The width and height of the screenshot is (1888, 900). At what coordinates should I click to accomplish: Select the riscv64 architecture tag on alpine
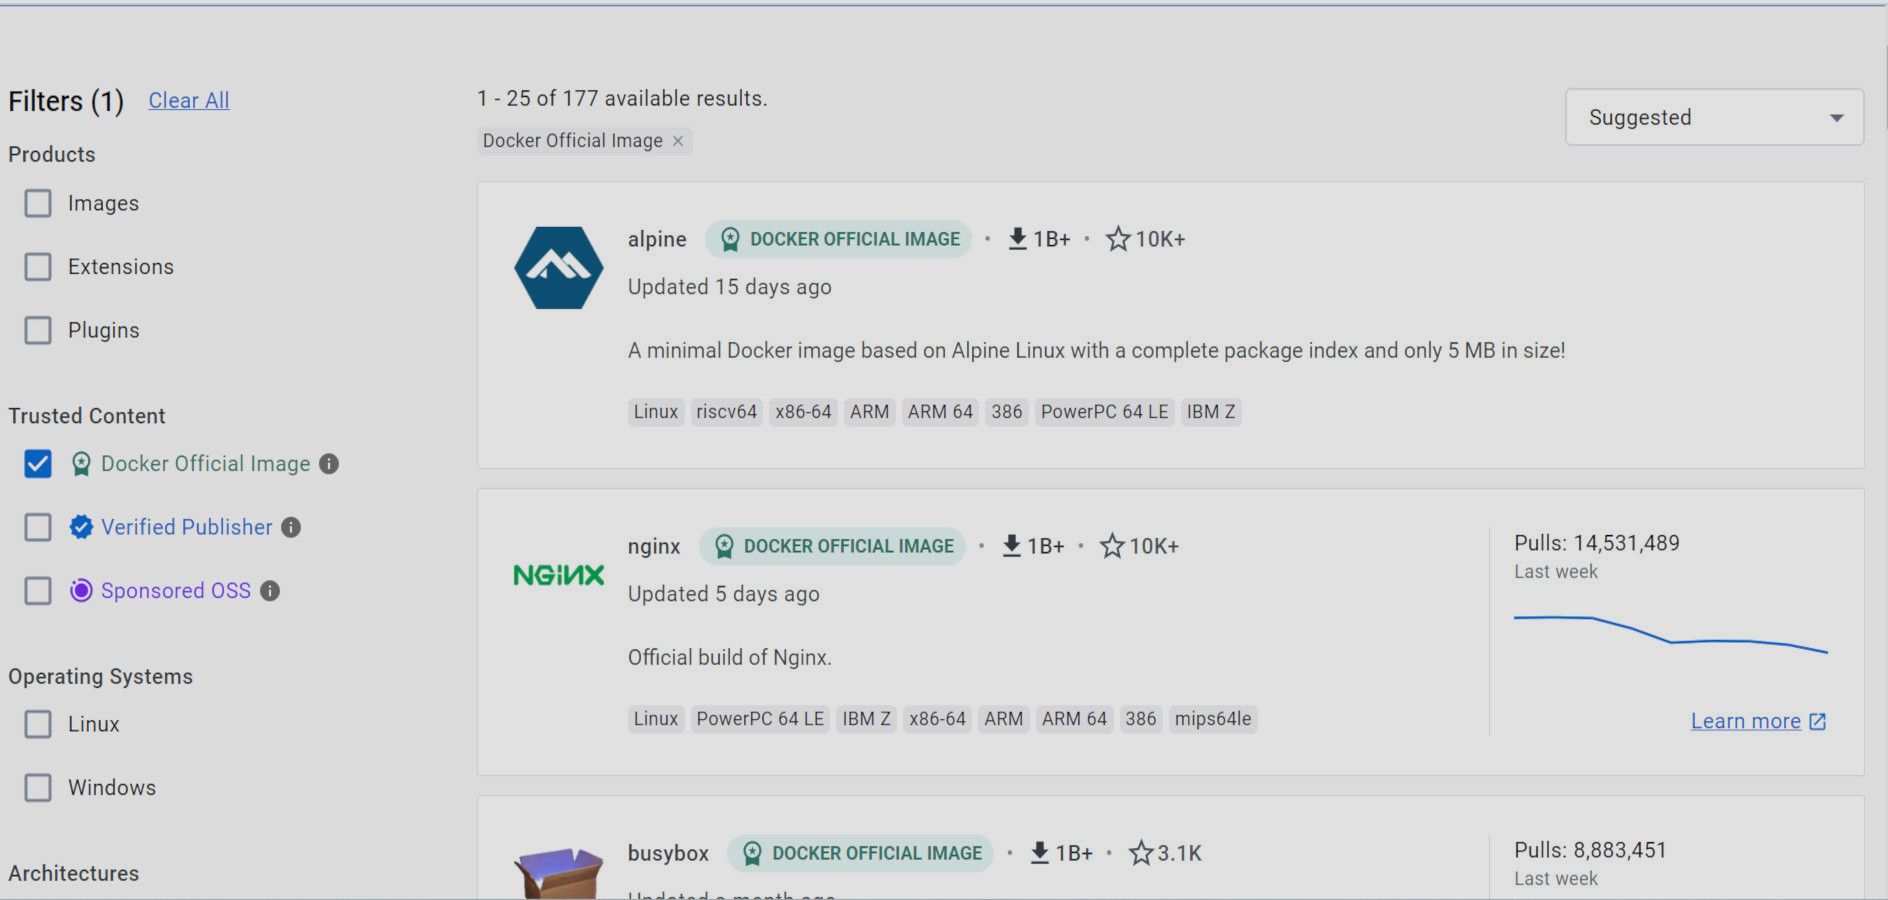pyautogui.click(x=726, y=412)
